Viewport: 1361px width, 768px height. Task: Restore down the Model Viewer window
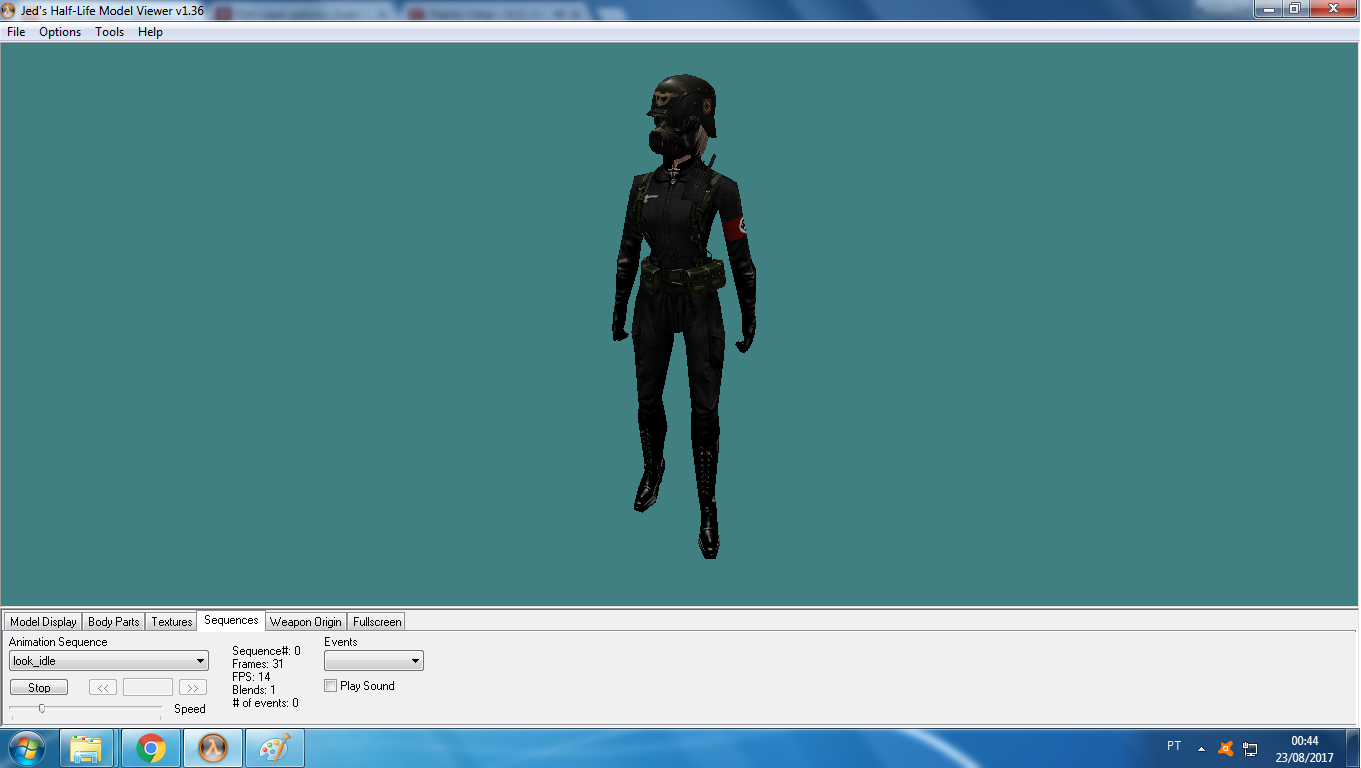[1295, 8]
